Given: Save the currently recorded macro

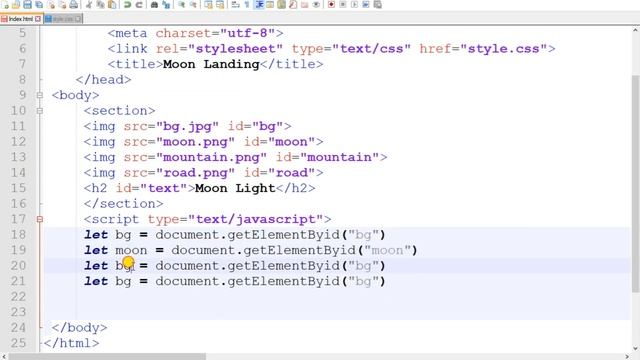Looking at the screenshot, I should (377, 5).
